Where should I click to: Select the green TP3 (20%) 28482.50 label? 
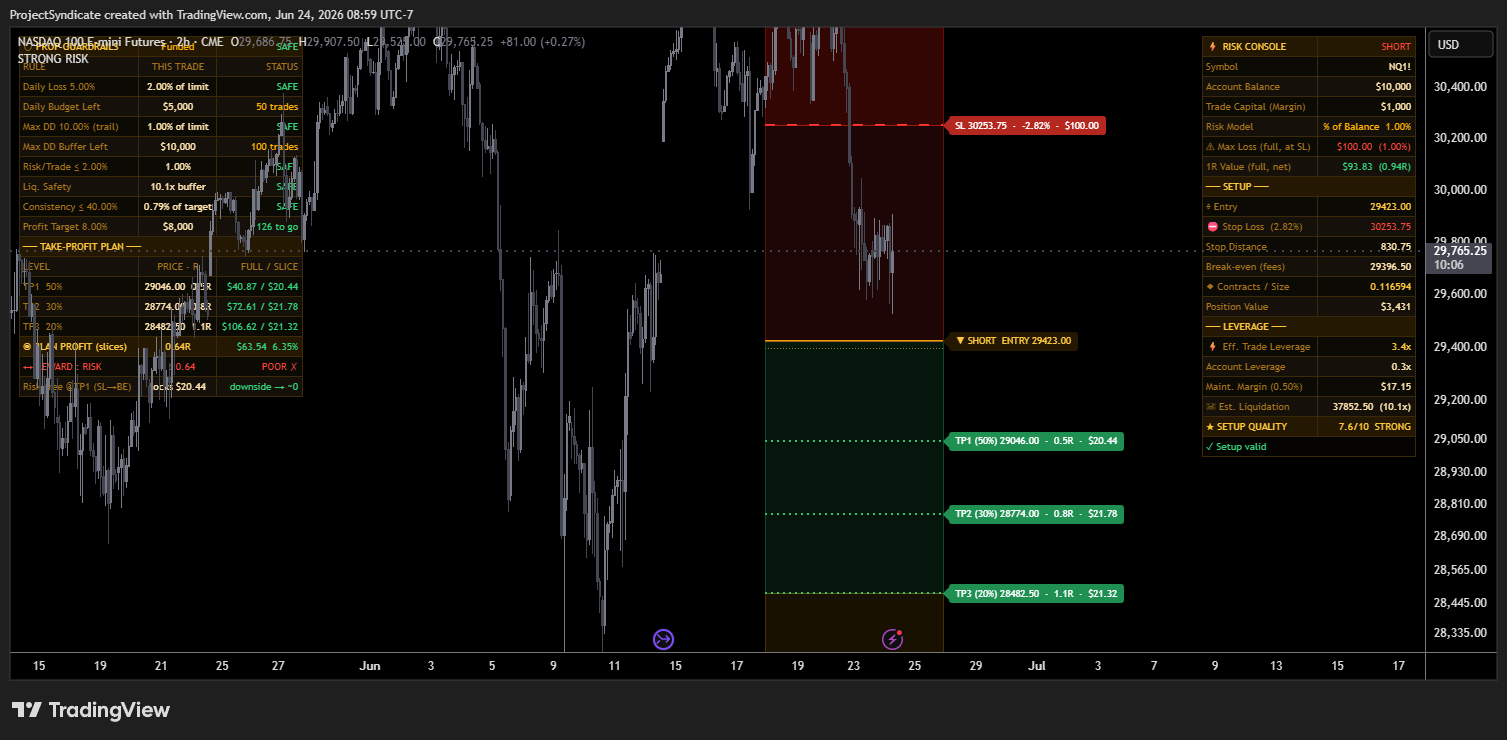[1035, 594]
